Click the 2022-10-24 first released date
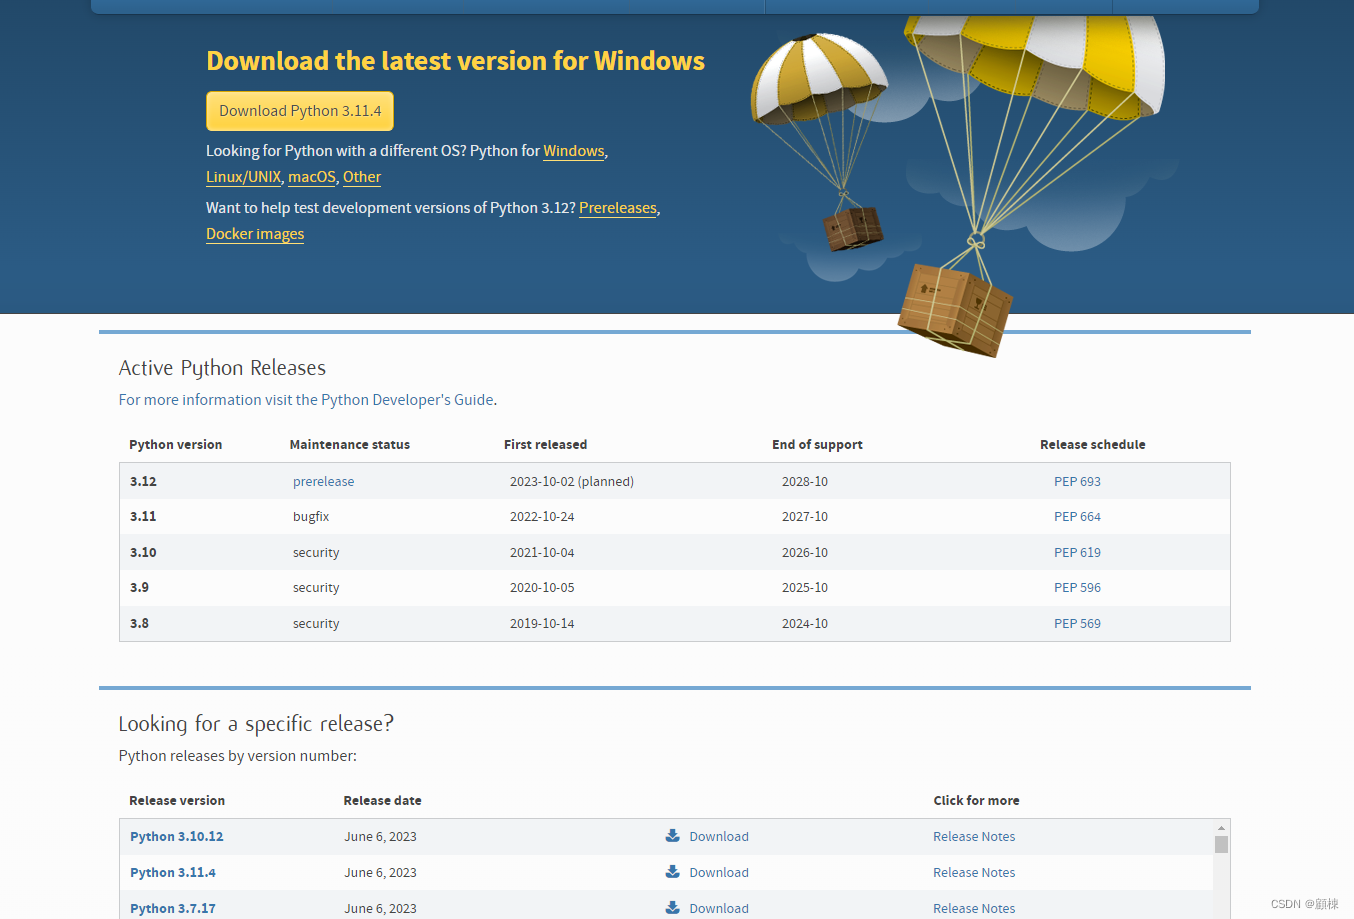Image resolution: width=1354 pixels, height=919 pixels. click(542, 517)
